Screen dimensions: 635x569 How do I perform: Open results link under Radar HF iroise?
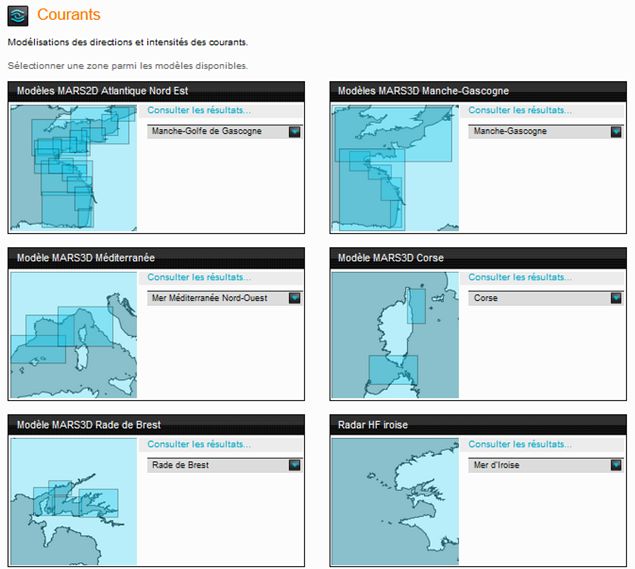click(520, 444)
